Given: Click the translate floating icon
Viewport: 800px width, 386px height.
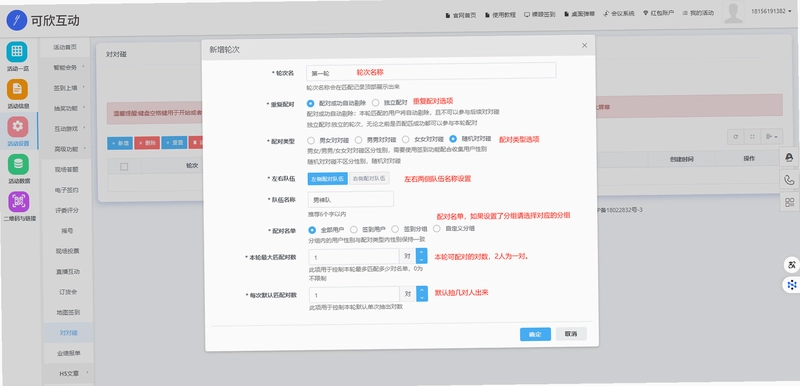Looking at the screenshot, I should pos(791,265).
